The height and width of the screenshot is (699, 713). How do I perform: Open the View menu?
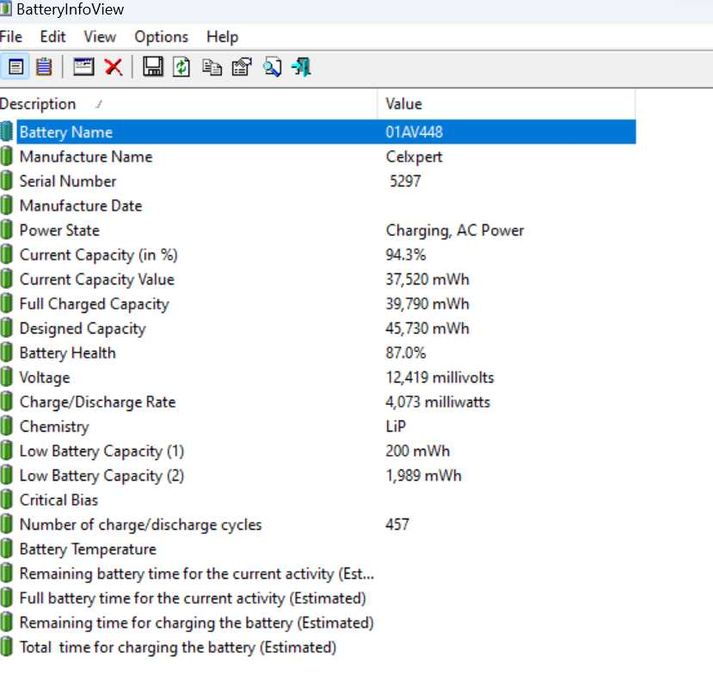(100, 36)
